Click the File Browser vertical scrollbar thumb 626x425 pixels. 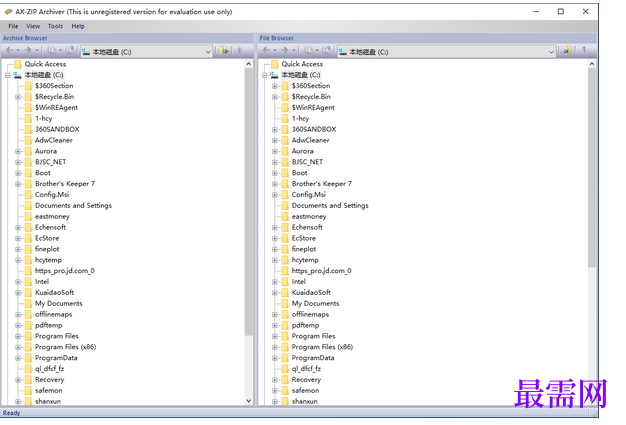tap(592, 168)
